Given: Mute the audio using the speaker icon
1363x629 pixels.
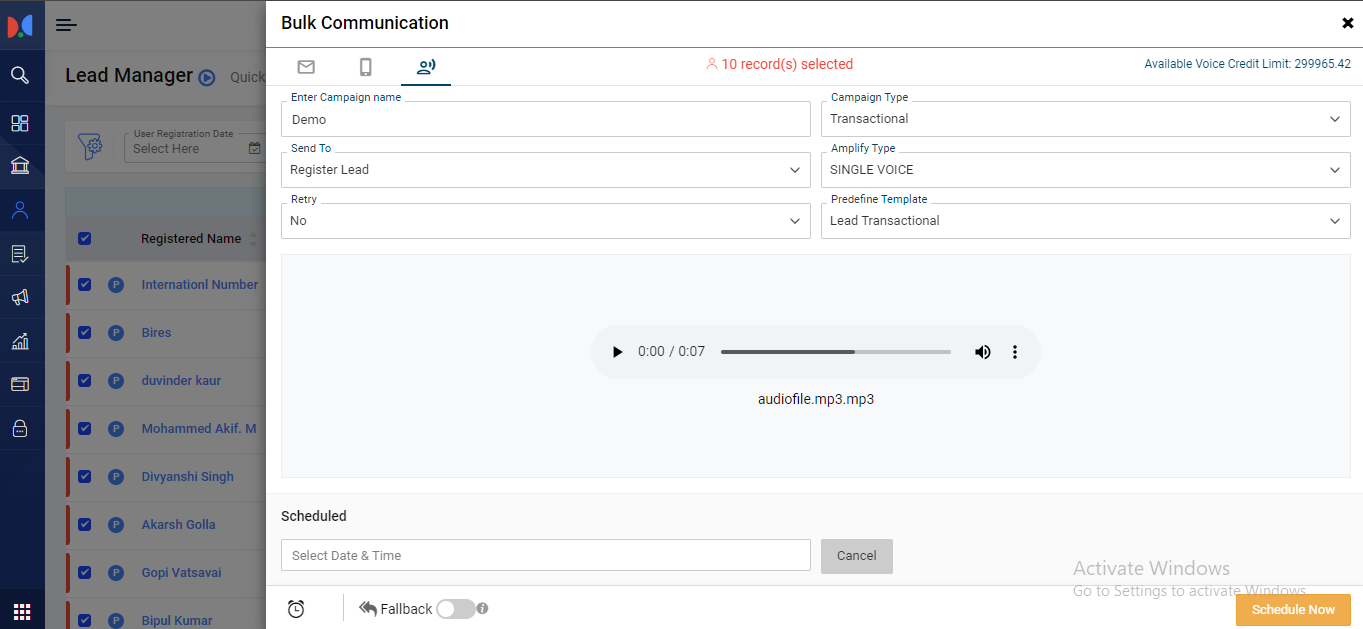Looking at the screenshot, I should [983, 352].
